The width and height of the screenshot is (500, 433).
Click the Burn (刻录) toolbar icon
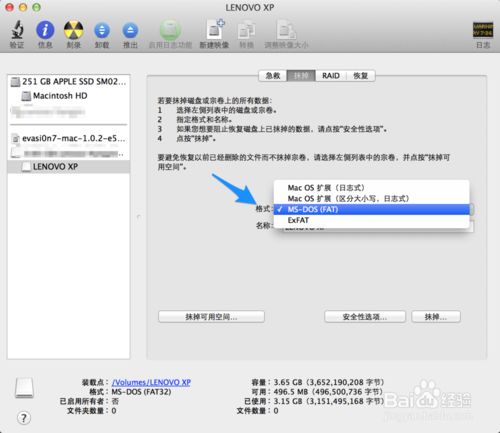pos(73,30)
